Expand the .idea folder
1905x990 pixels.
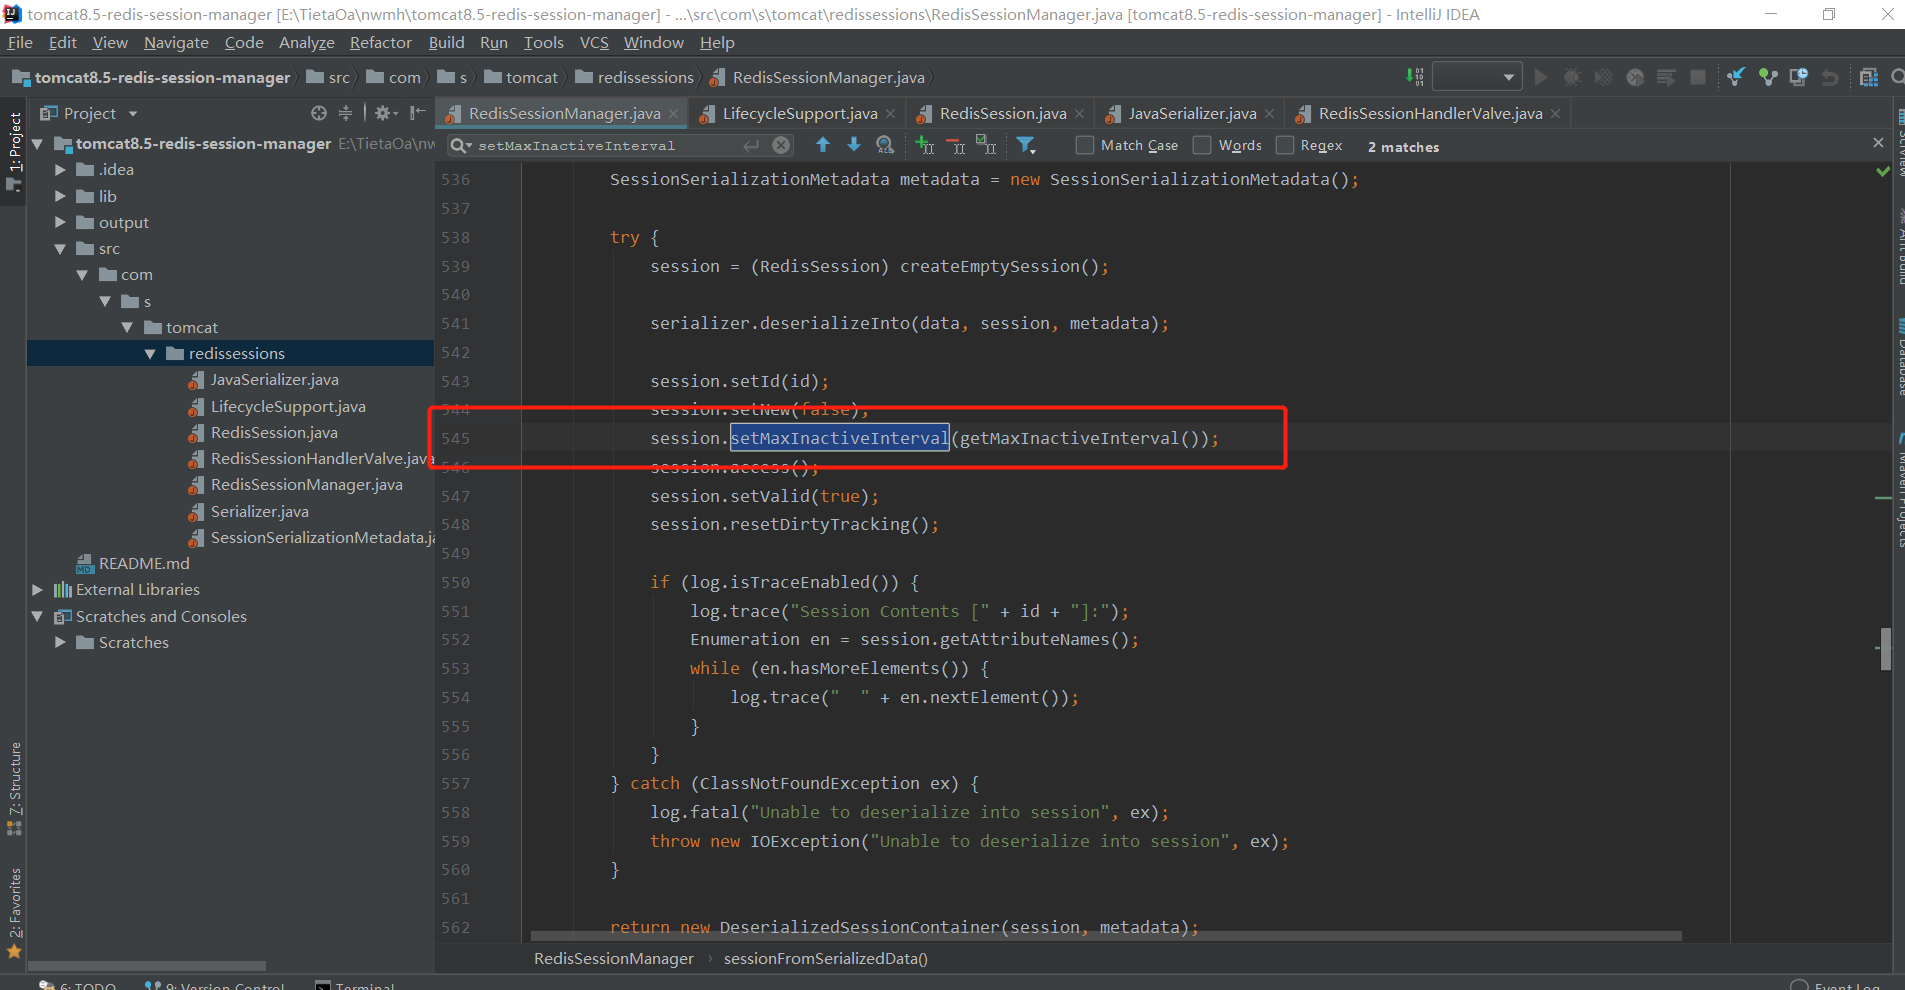point(60,170)
